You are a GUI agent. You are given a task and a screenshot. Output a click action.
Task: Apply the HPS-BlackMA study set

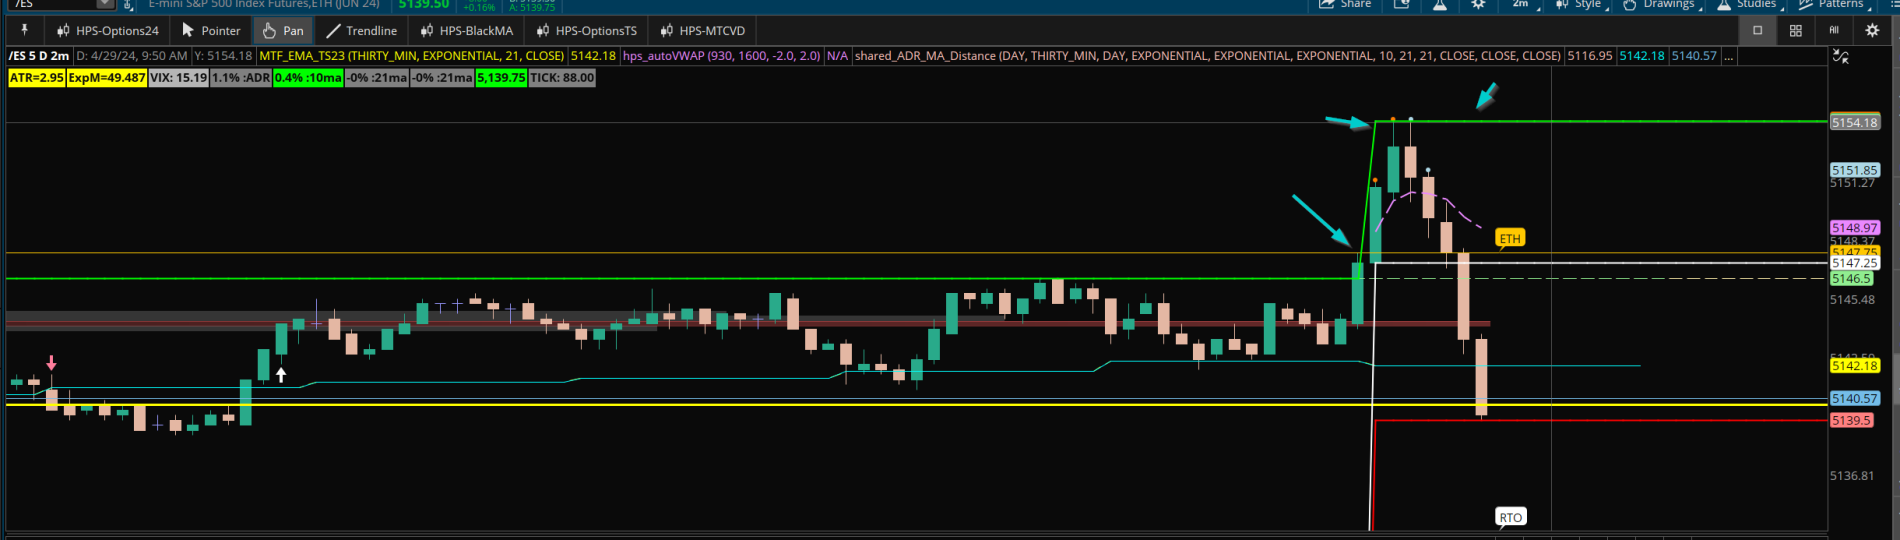click(467, 30)
